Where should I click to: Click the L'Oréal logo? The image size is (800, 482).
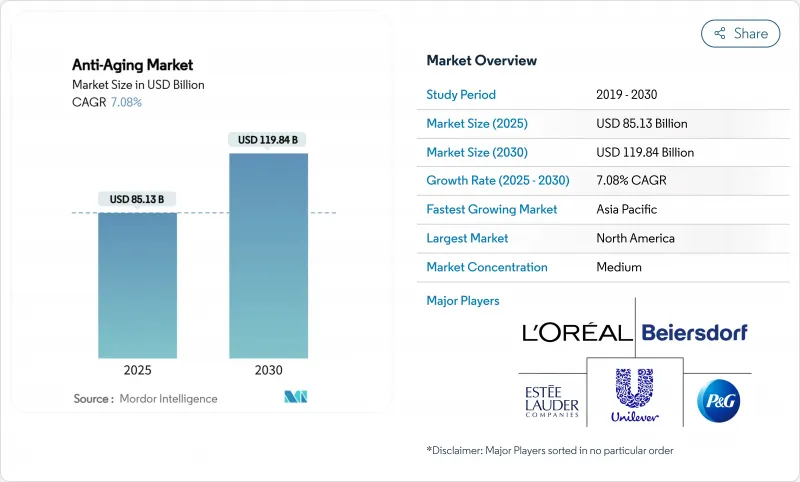pyautogui.click(x=577, y=332)
